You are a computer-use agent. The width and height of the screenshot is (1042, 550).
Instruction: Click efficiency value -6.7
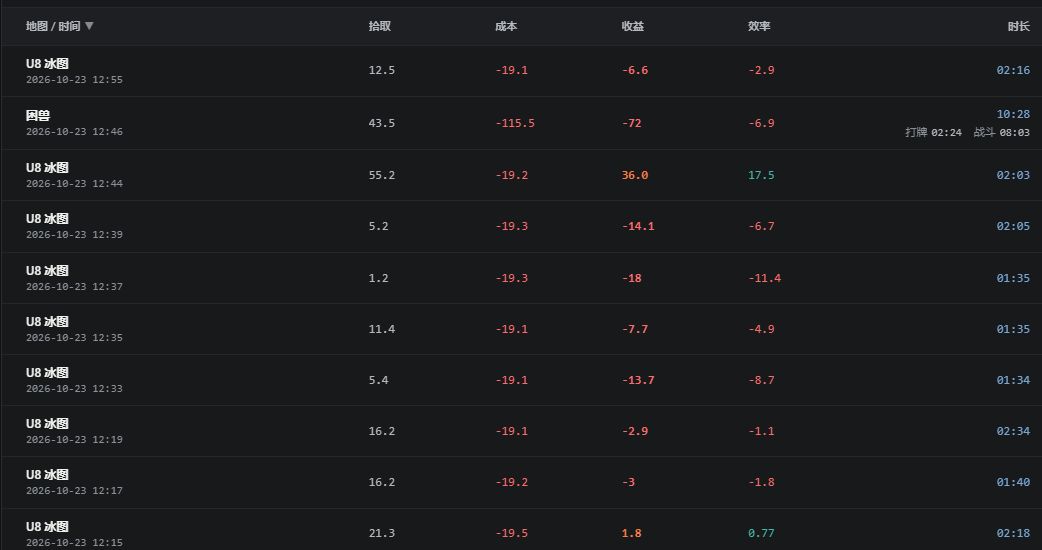(x=762, y=226)
